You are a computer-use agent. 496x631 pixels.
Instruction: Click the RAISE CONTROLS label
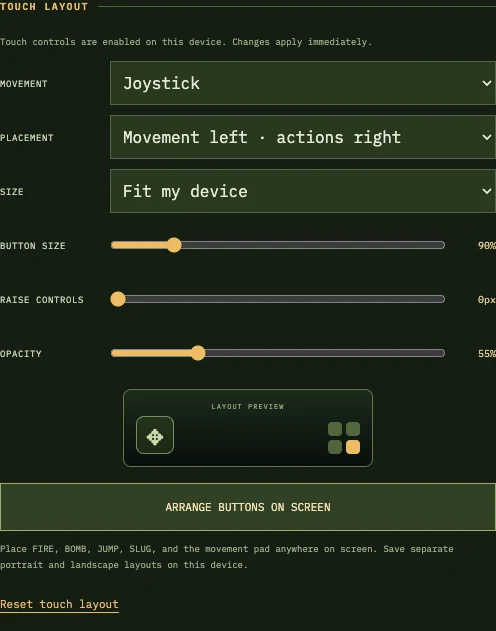tap(42, 300)
